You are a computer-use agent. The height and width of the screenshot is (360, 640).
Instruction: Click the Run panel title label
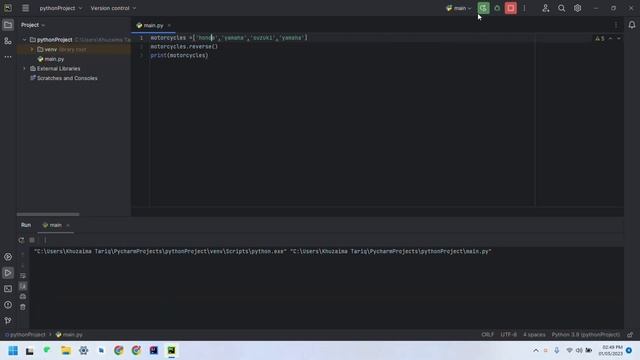click(26, 225)
